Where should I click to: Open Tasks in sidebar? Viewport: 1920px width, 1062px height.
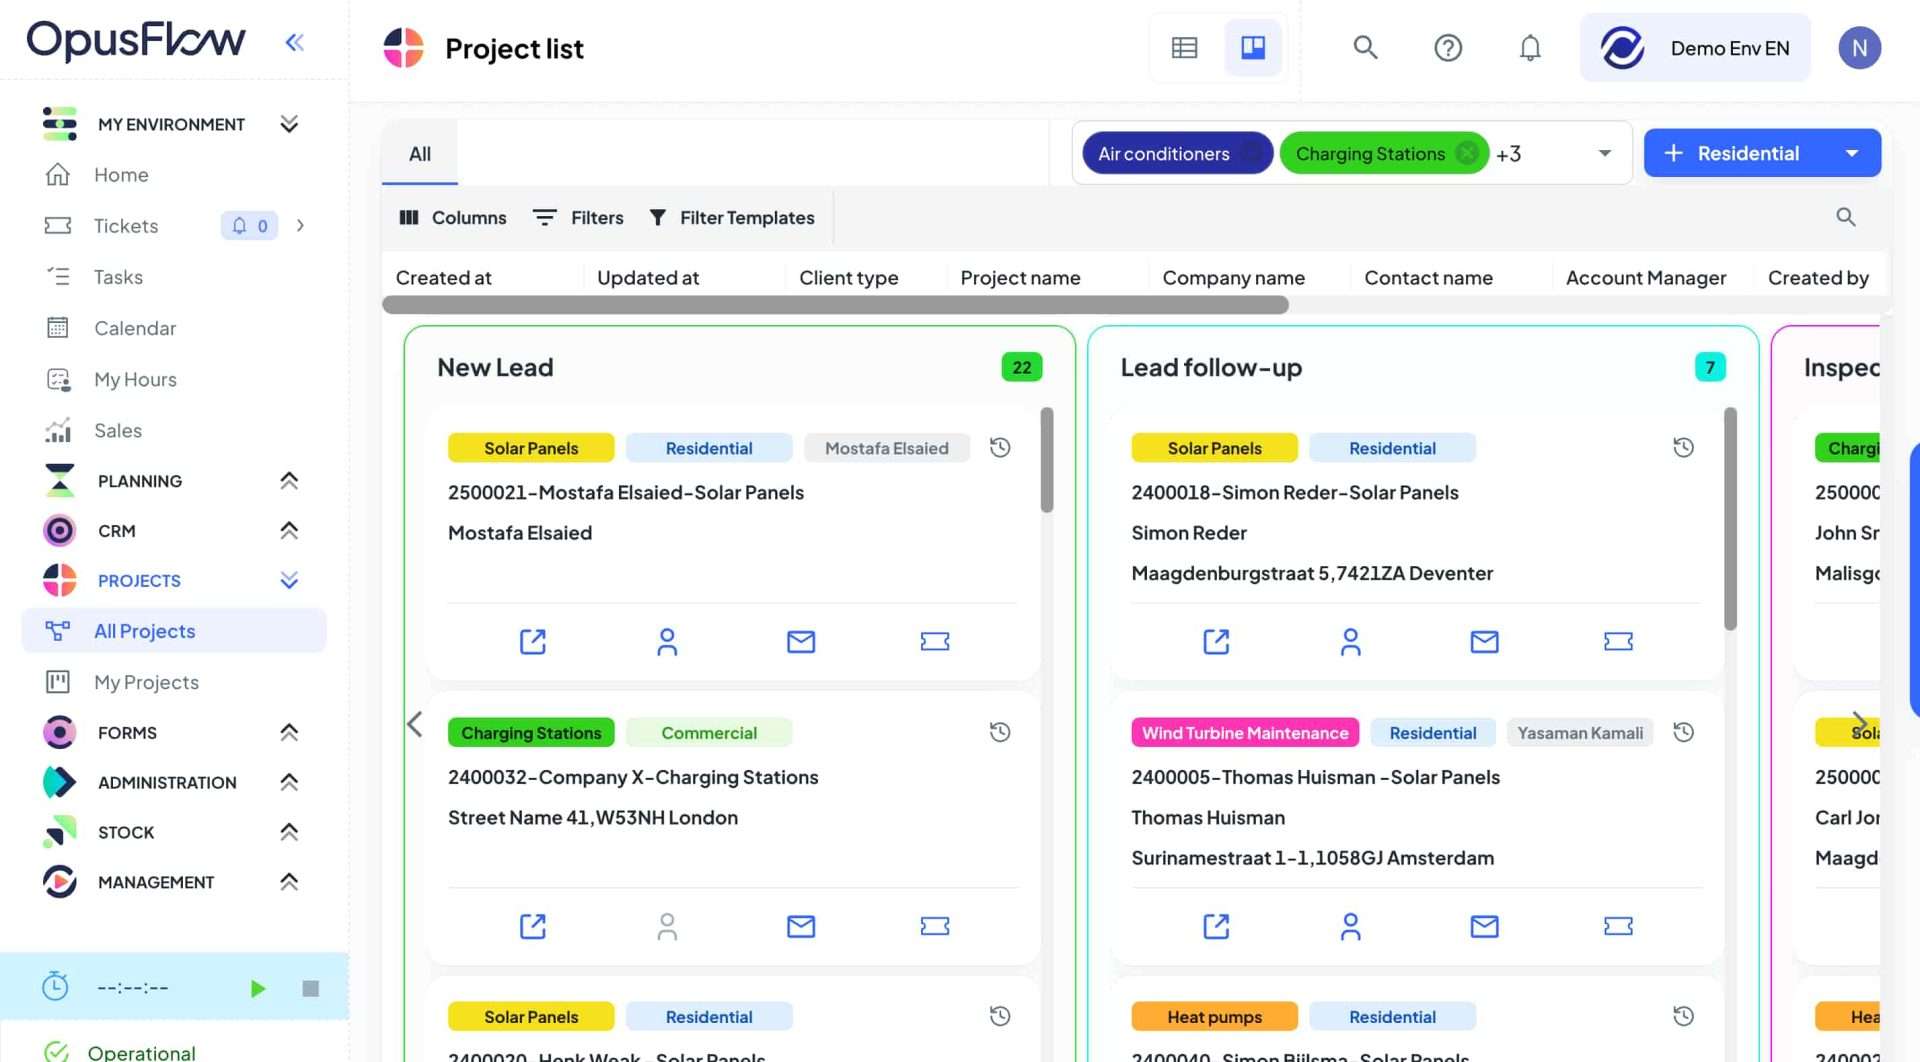(x=118, y=277)
